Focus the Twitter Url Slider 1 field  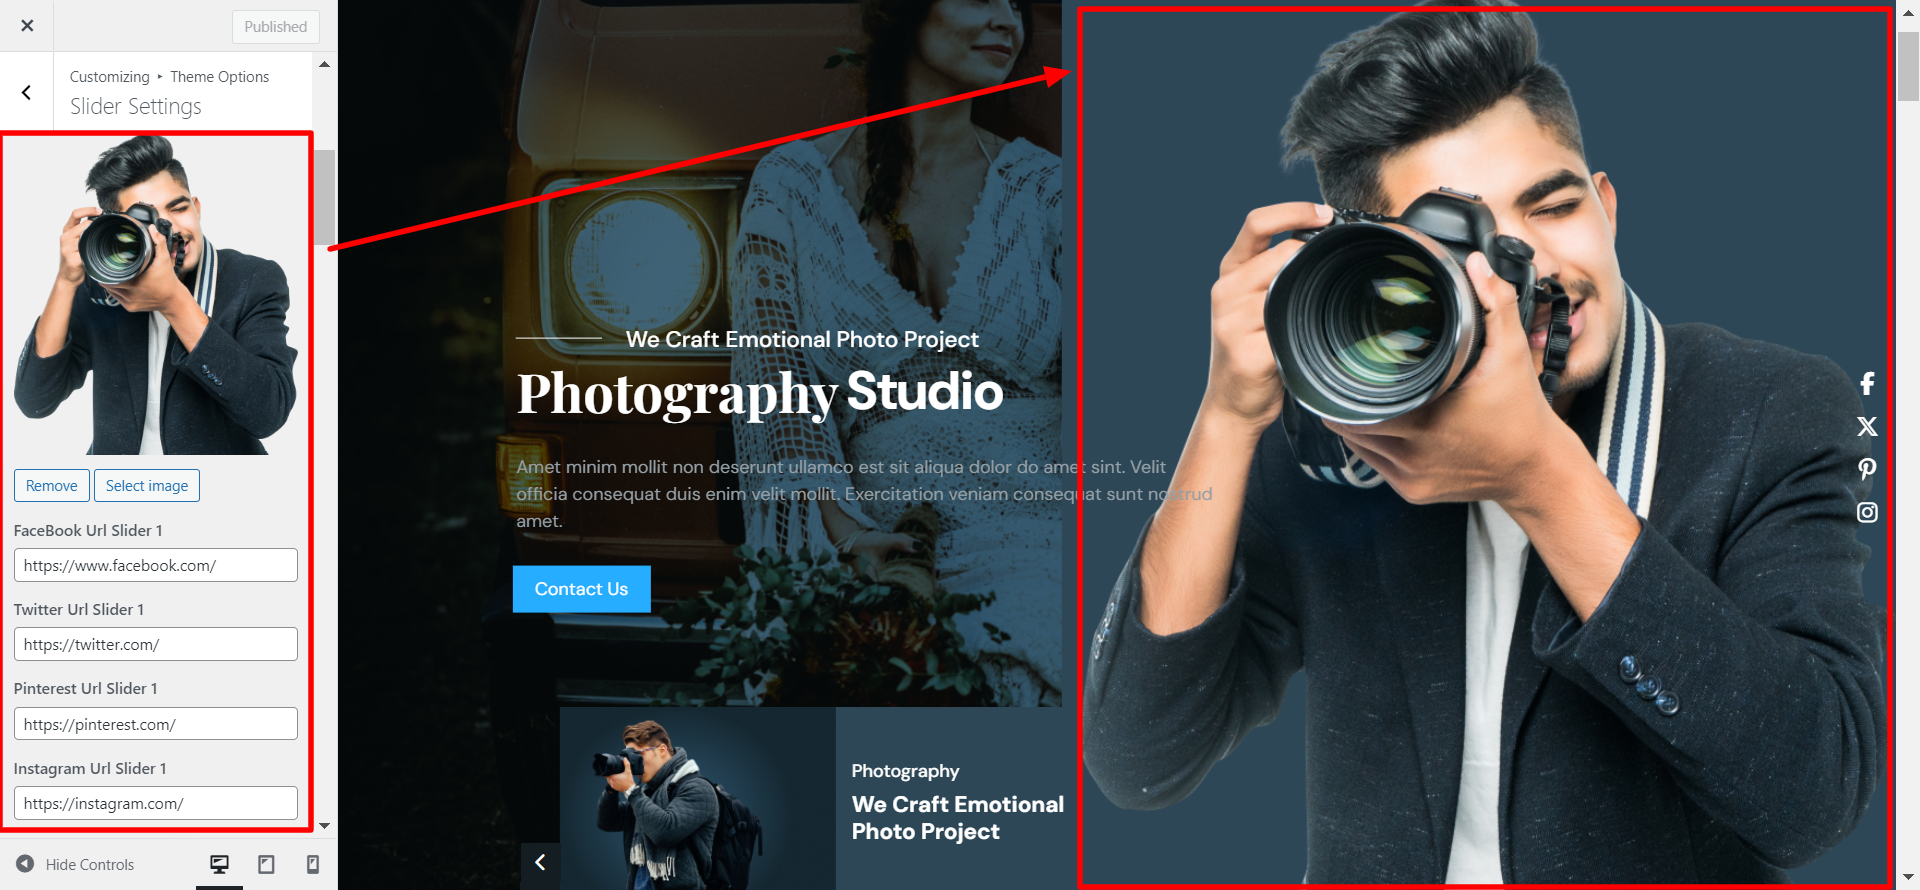156,645
